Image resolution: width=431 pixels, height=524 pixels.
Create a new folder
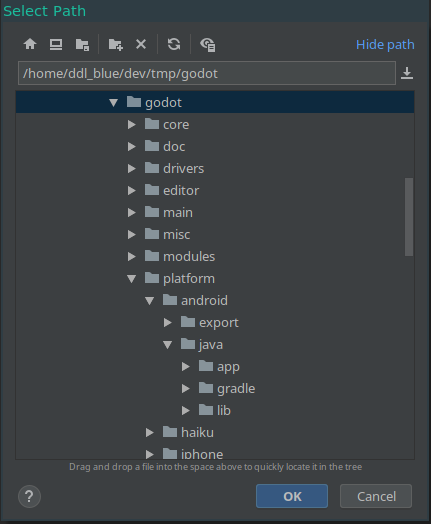[x=116, y=44]
